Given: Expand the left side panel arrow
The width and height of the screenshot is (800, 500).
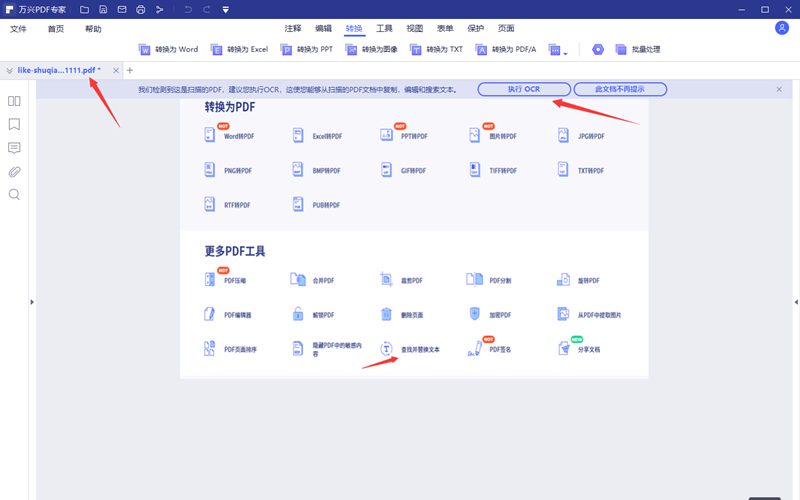Looking at the screenshot, I should [x=32, y=301].
